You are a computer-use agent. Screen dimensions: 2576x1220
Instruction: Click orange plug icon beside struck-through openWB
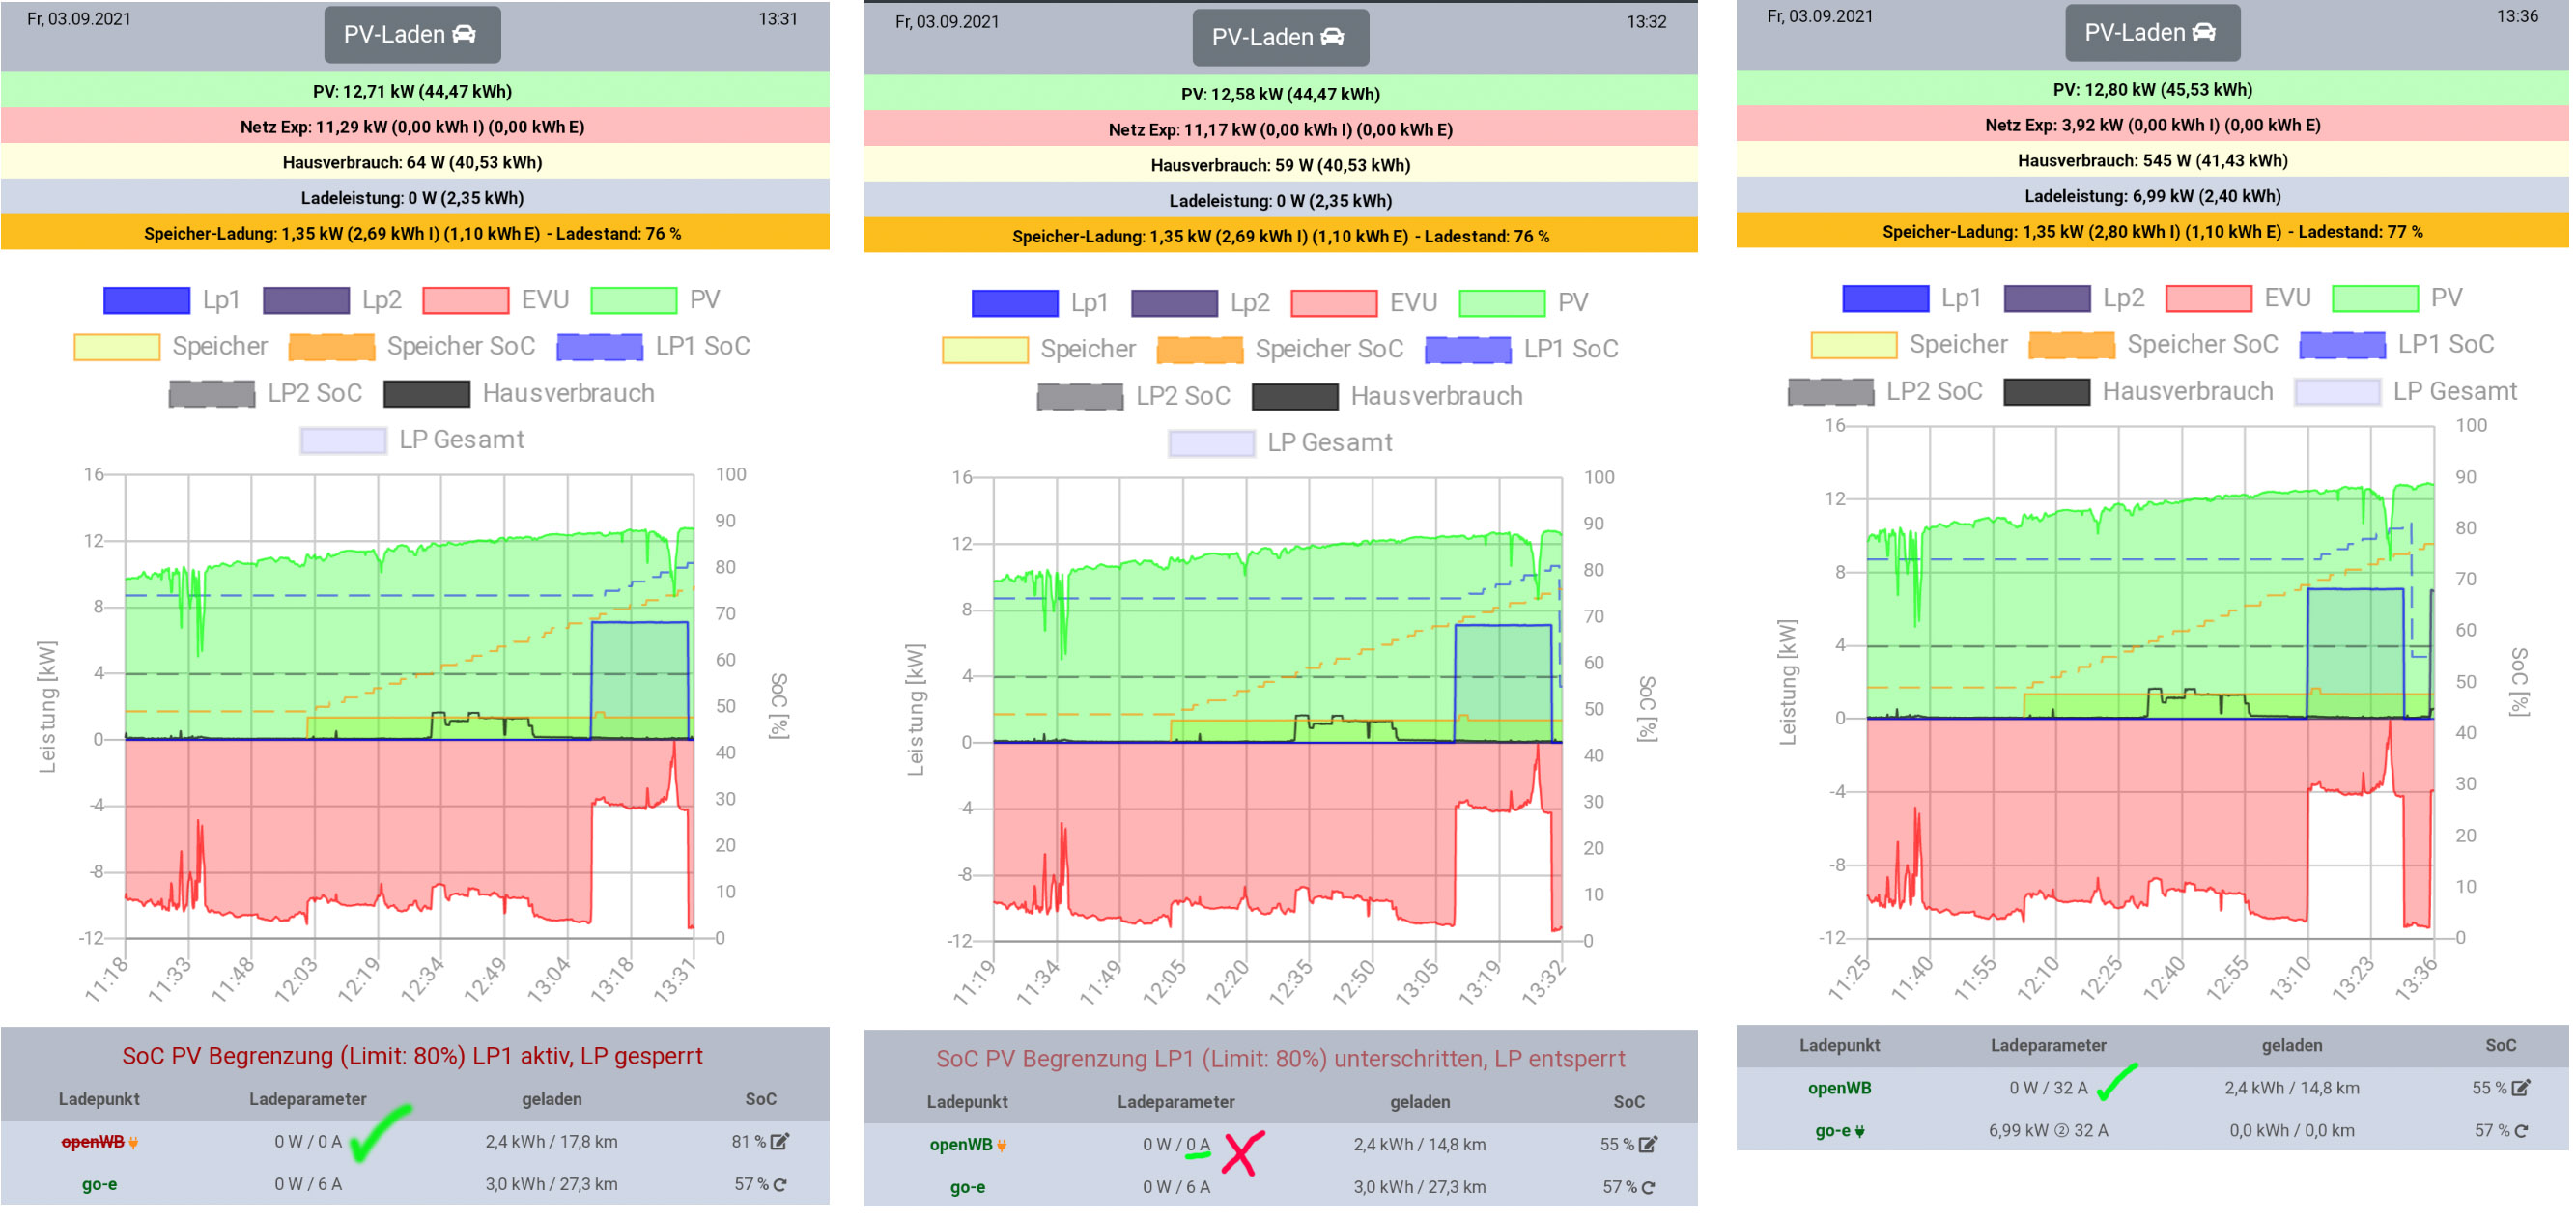133,1143
